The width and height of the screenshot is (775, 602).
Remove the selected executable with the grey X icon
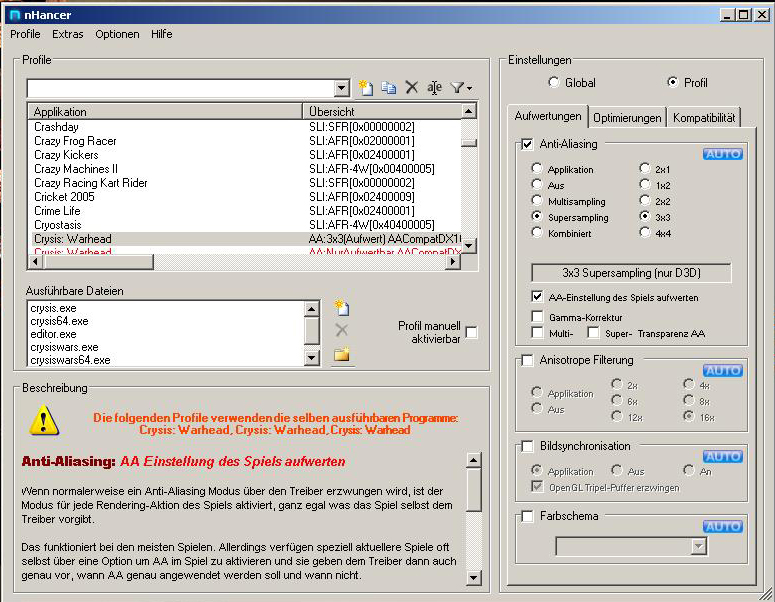[342, 330]
